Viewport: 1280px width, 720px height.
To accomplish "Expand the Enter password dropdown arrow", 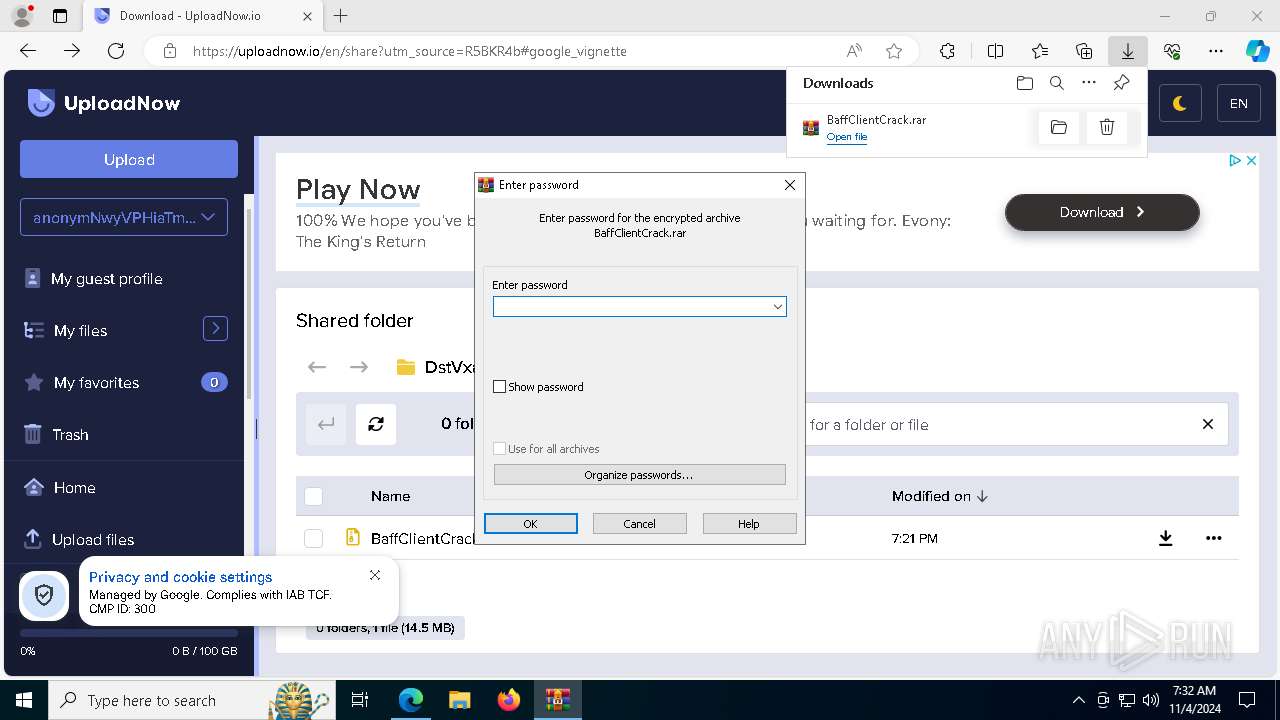I will [x=777, y=306].
